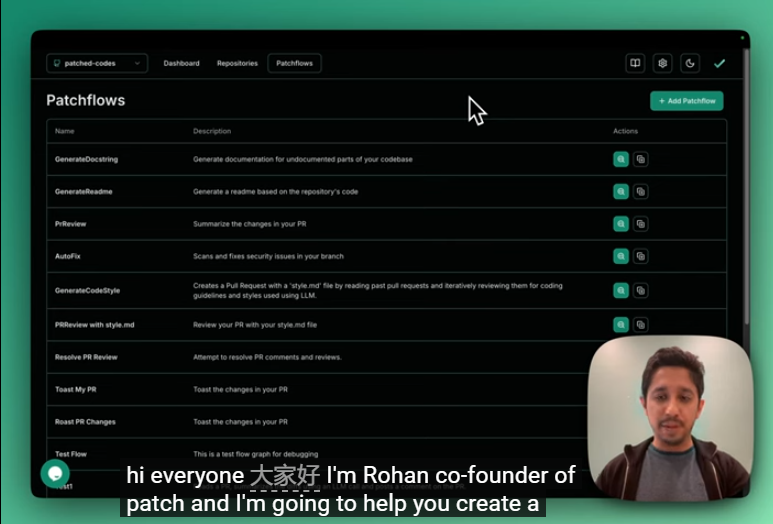Viewport: 773px width, 524px height.
Task: Select the Resolve PR Review row
Action: 86,357
